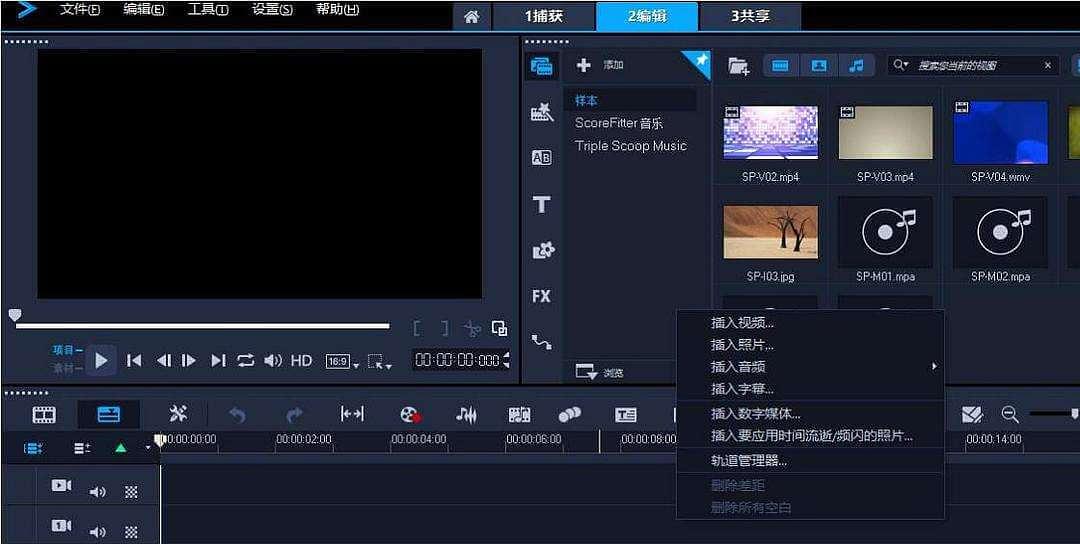Image resolution: width=1080 pixels, height=544 pixels.
Task: Open the Transitions library panel
Action: pyautogui.click(x=541, y=158)
